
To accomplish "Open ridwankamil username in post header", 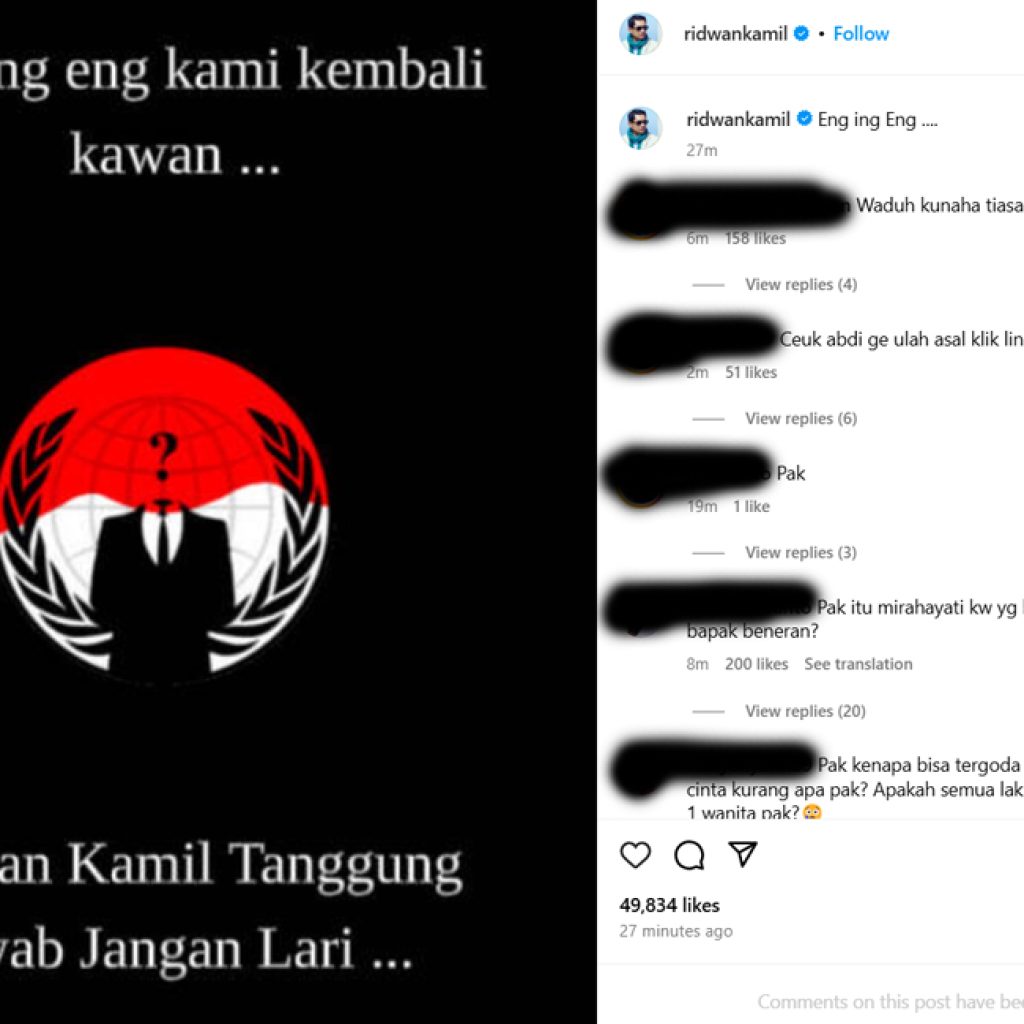I will [x=735, y=33].
